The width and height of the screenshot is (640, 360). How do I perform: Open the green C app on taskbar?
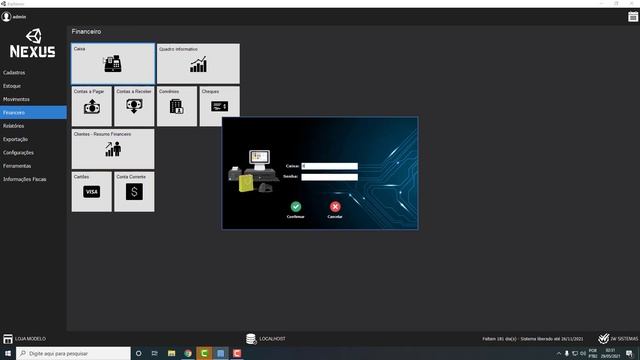tap(204, 353)
